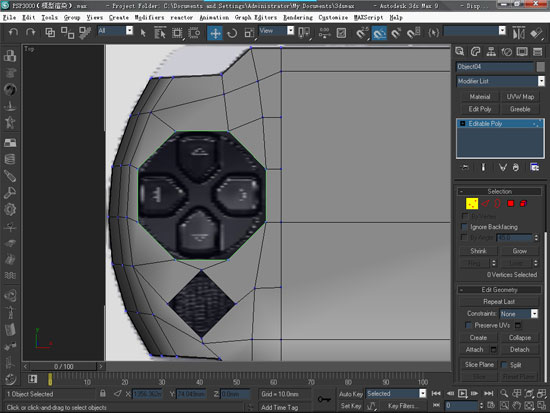
Task: Click the Slice Plane button
Action: (x=479, y=365)
